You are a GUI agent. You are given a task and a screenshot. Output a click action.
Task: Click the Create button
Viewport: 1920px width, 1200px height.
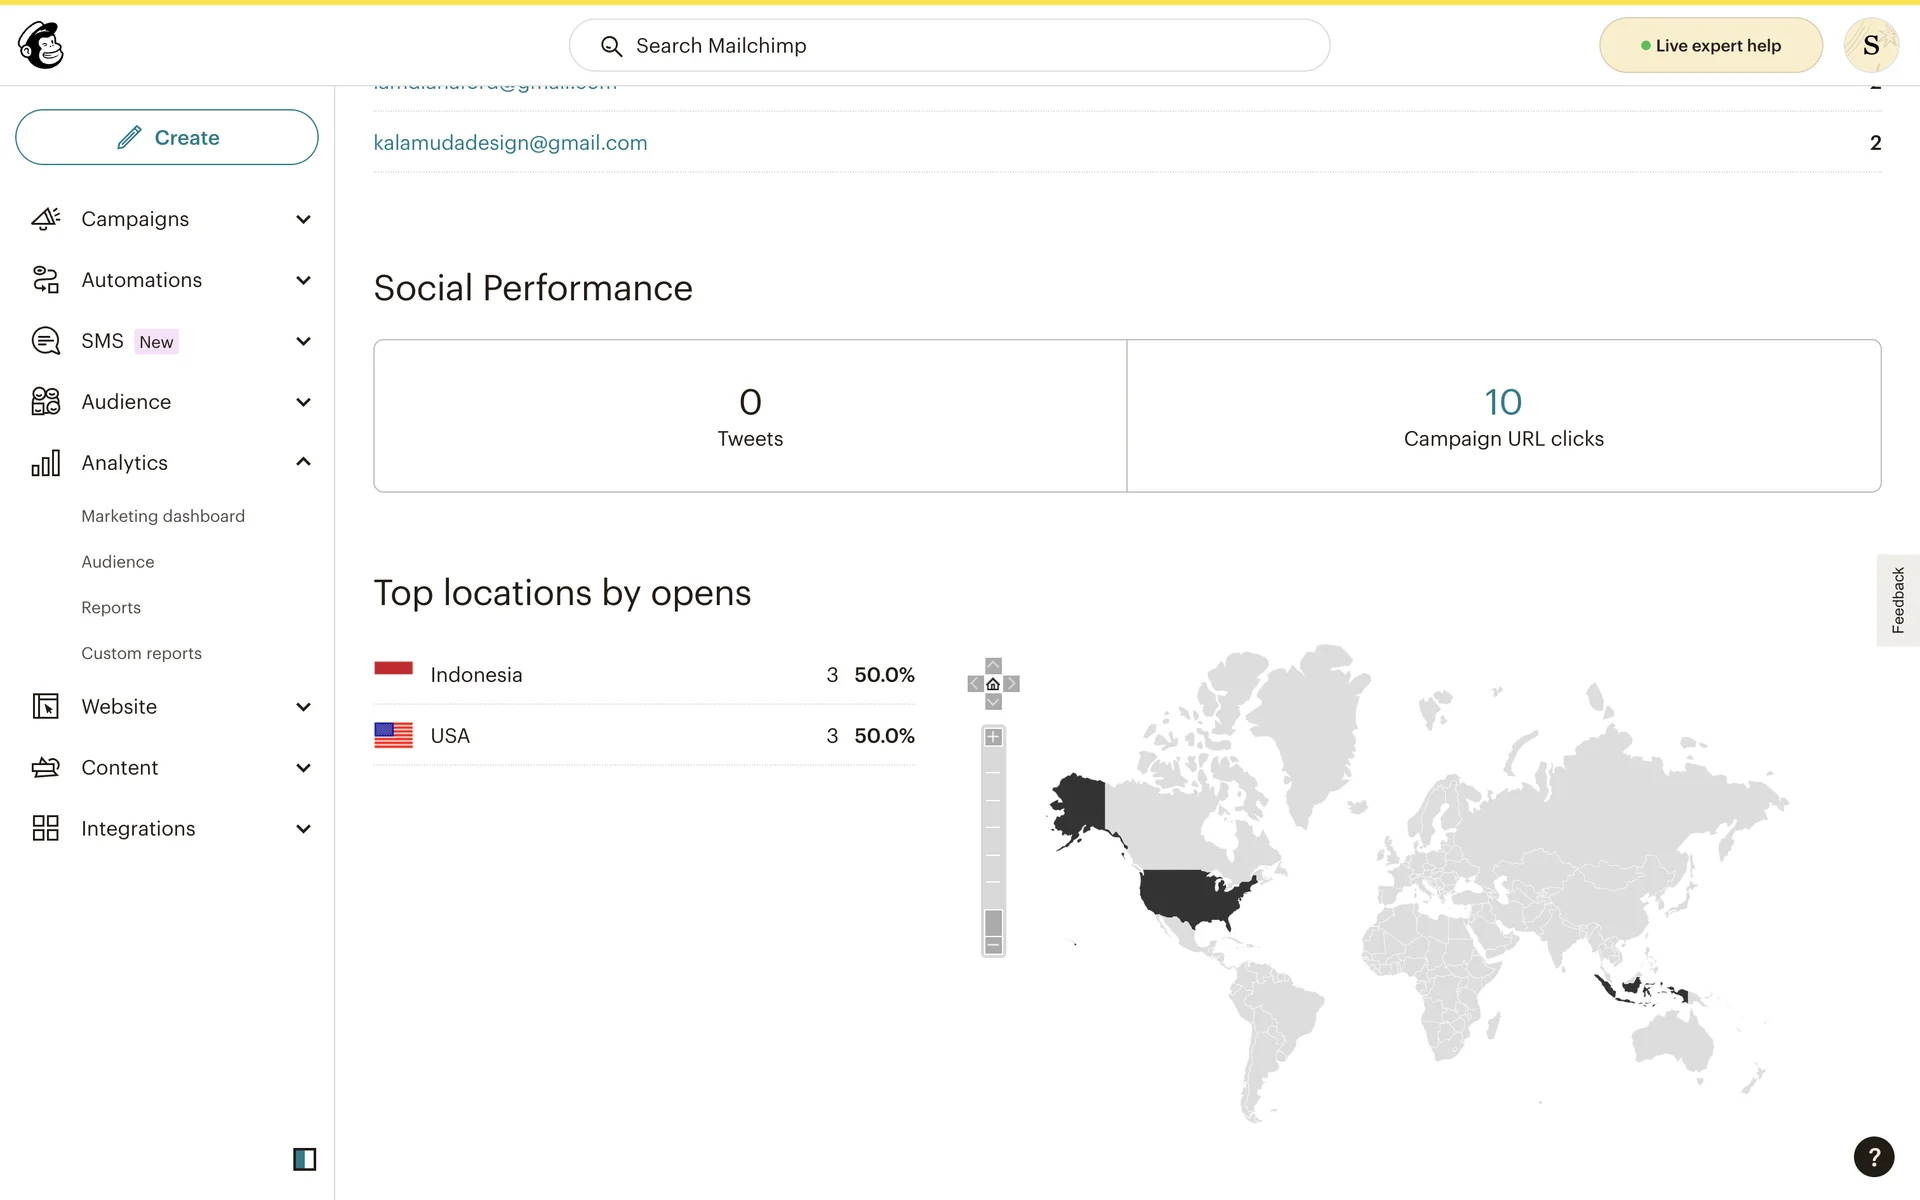tap(167, 137)
